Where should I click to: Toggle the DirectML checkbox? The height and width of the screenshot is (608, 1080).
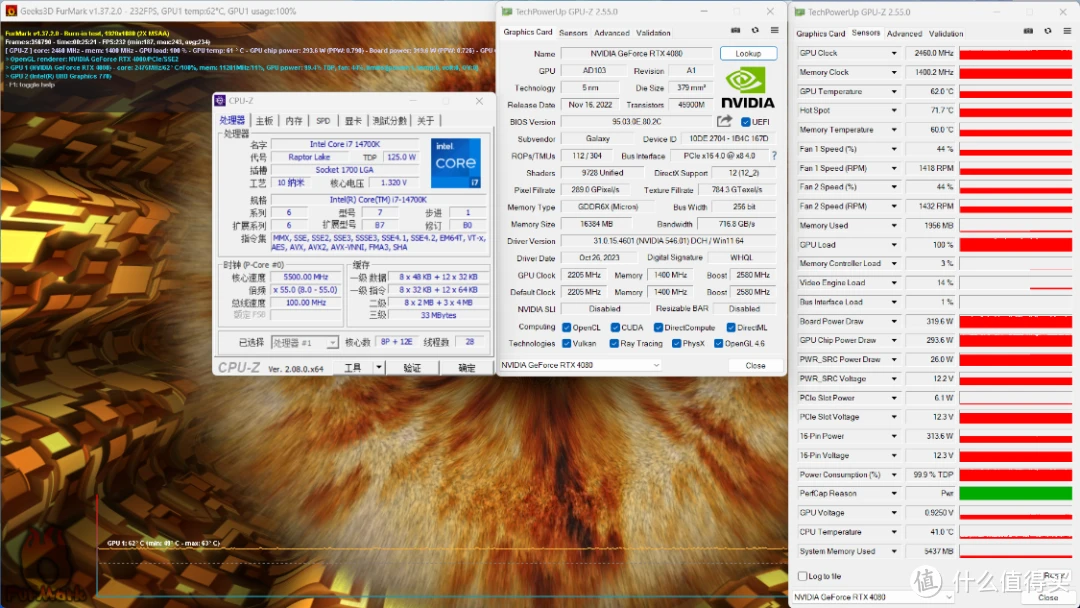pyautogui.click(x=731, y=328)
